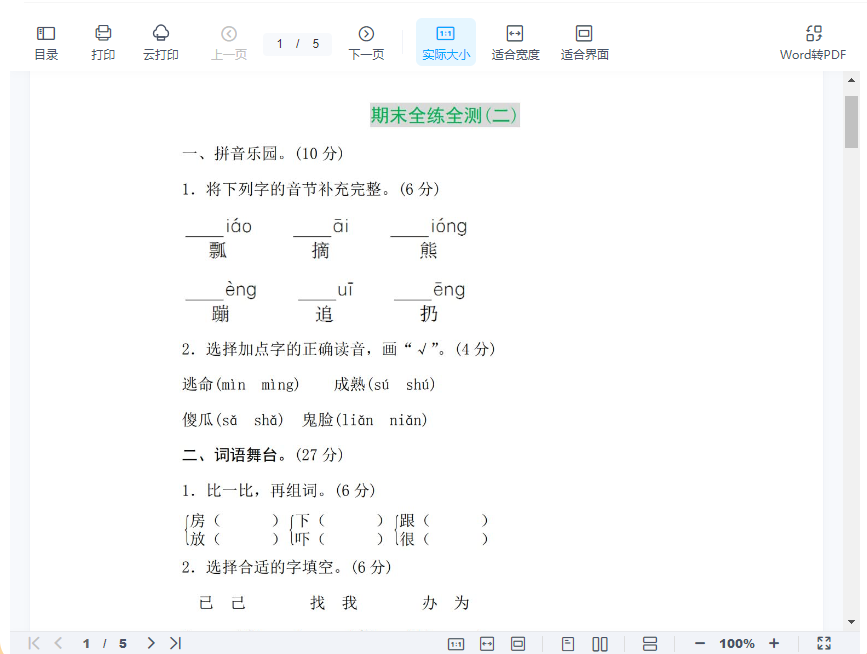Screen dimensions: 867x654
Task: Click the vertical scrollbar thumb
Action: (851, 121)
